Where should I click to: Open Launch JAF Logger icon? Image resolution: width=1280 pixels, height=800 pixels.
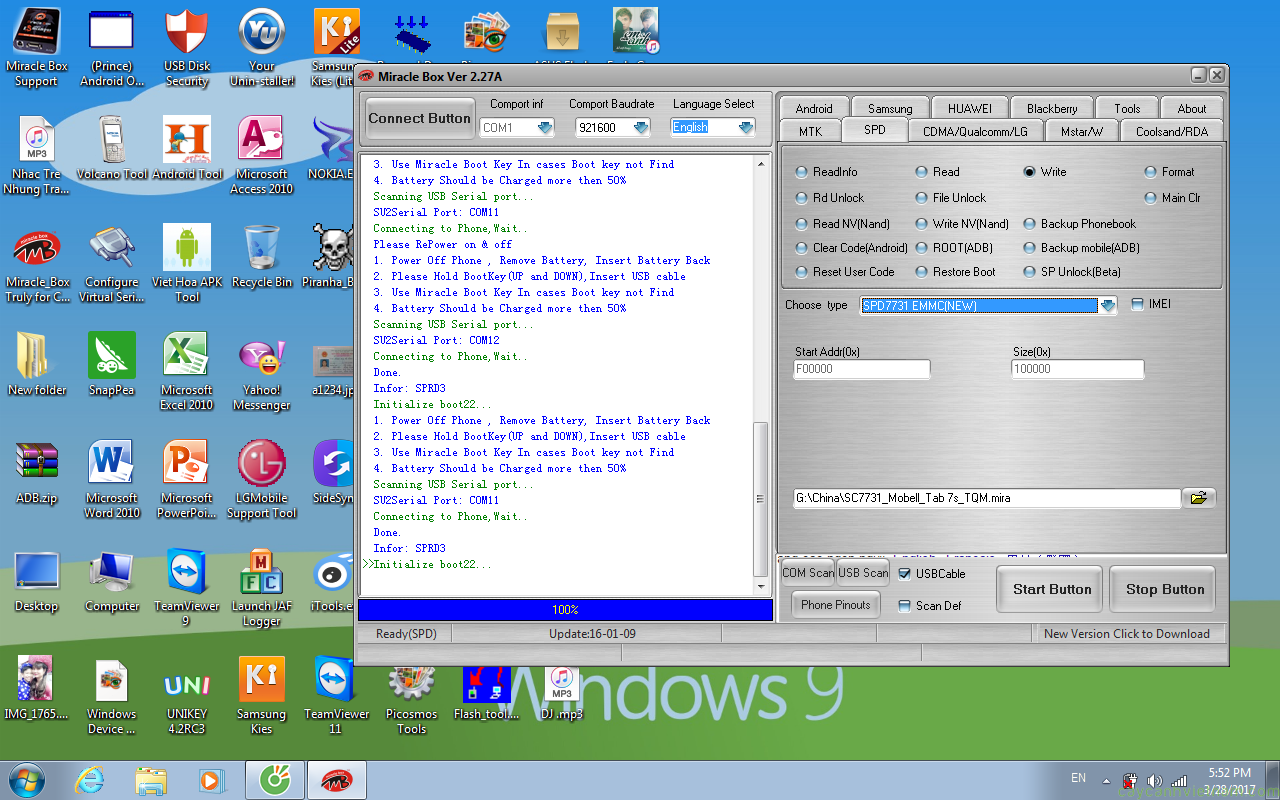262,587
